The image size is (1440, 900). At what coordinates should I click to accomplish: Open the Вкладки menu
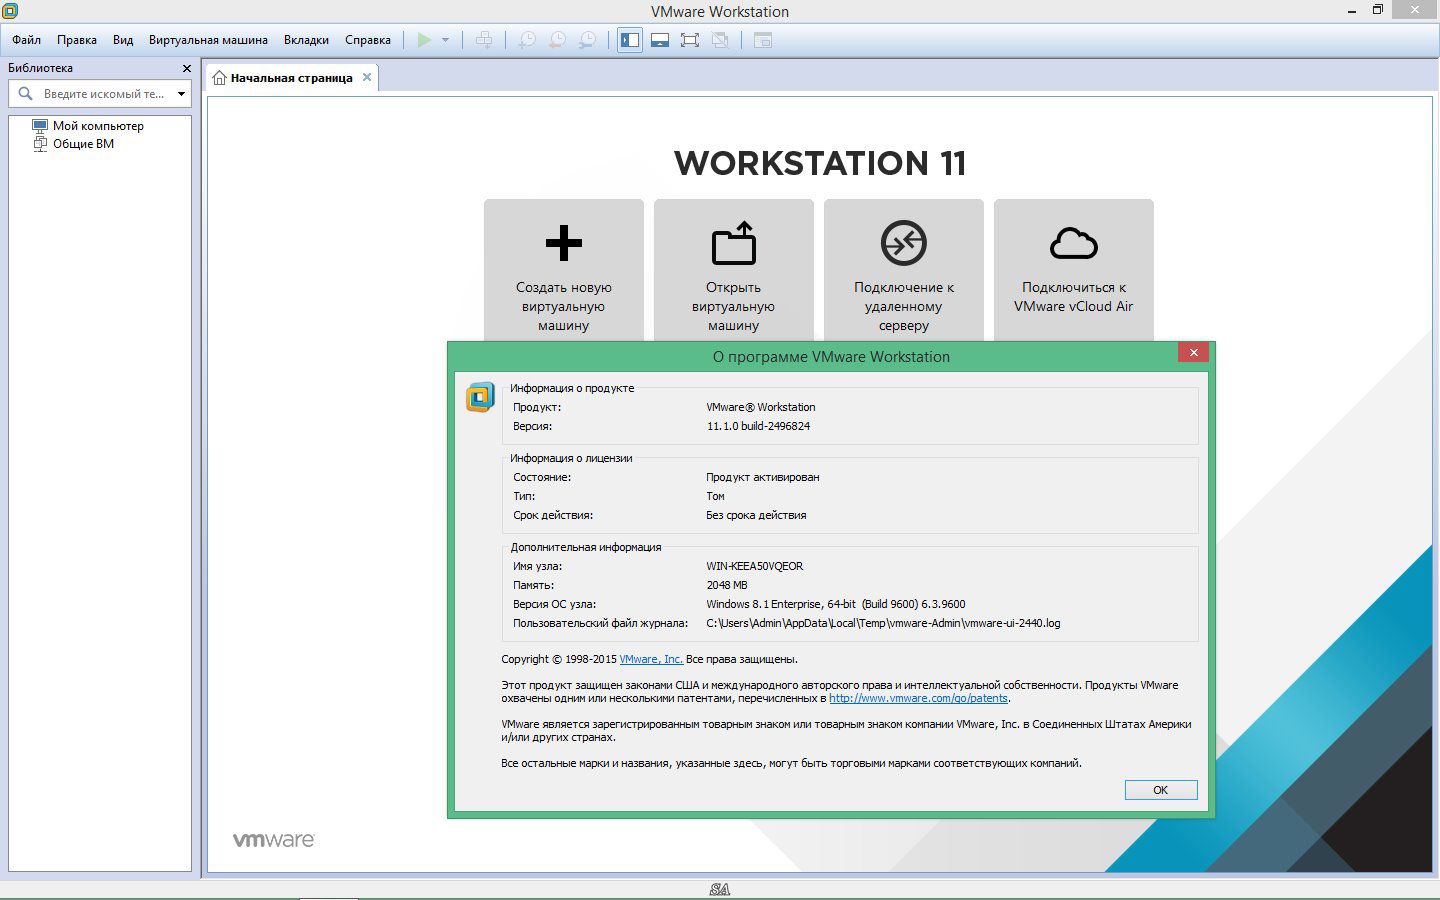click(306, 40)
